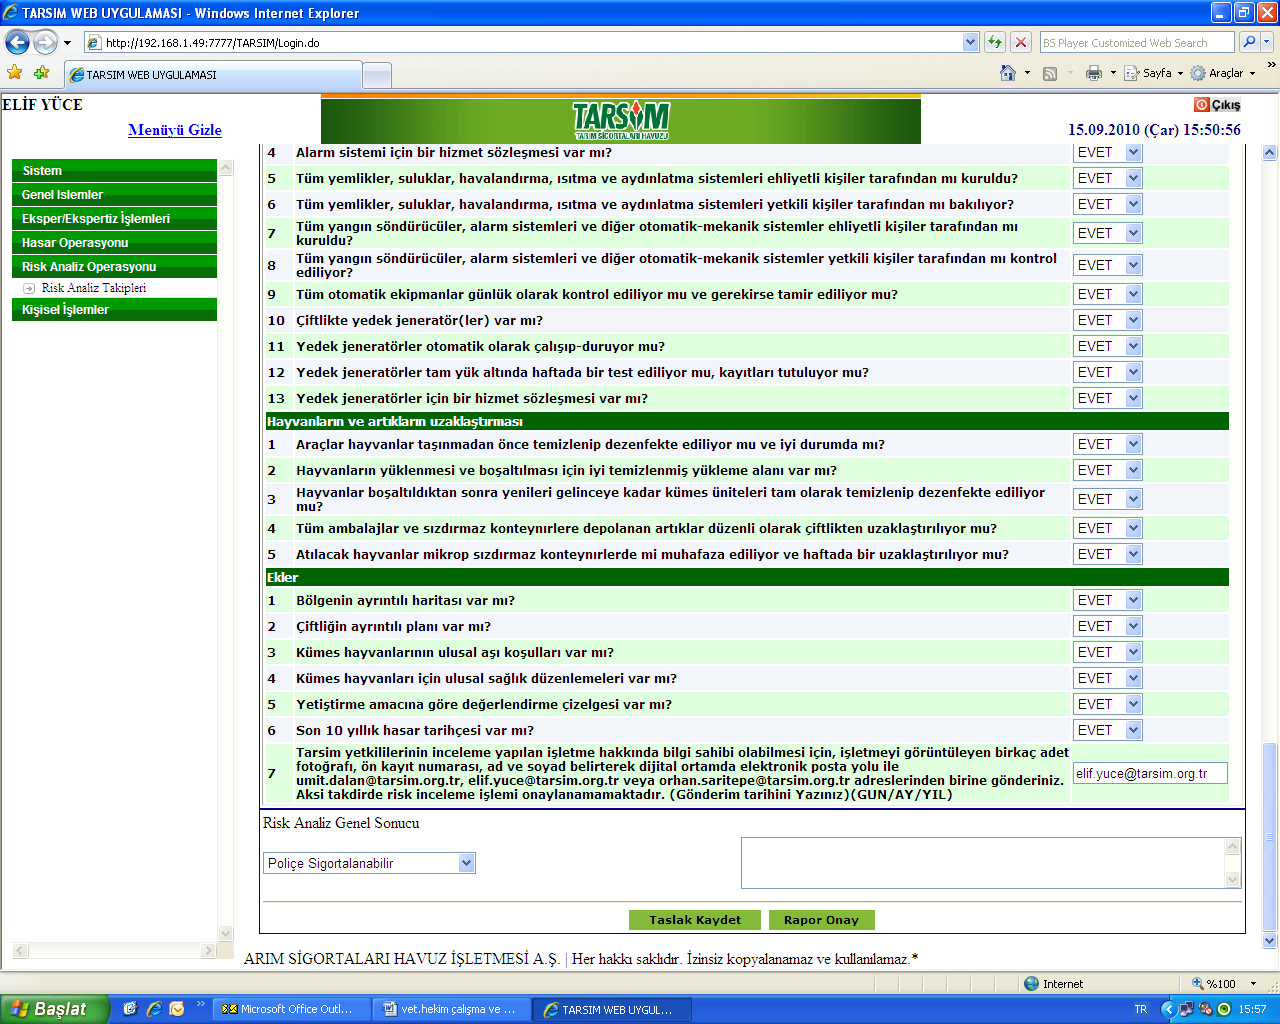Open the Kişisel İşlemler menu
Screen dimensions: 1280x1024
tap(114, 309)
